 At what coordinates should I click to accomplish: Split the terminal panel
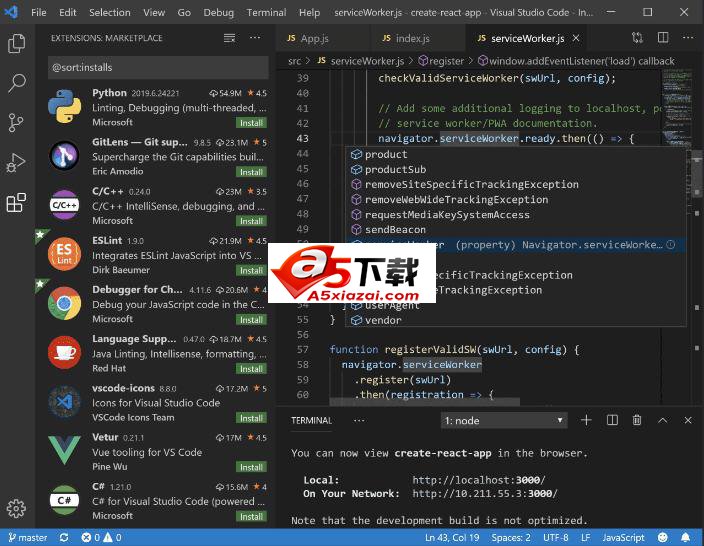(612, 420)
